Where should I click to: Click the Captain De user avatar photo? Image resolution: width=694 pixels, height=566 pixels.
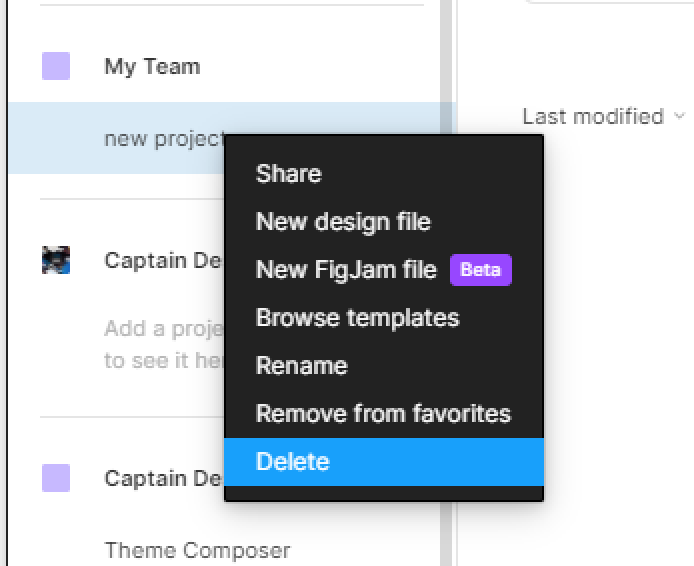[x=56, y=260]
